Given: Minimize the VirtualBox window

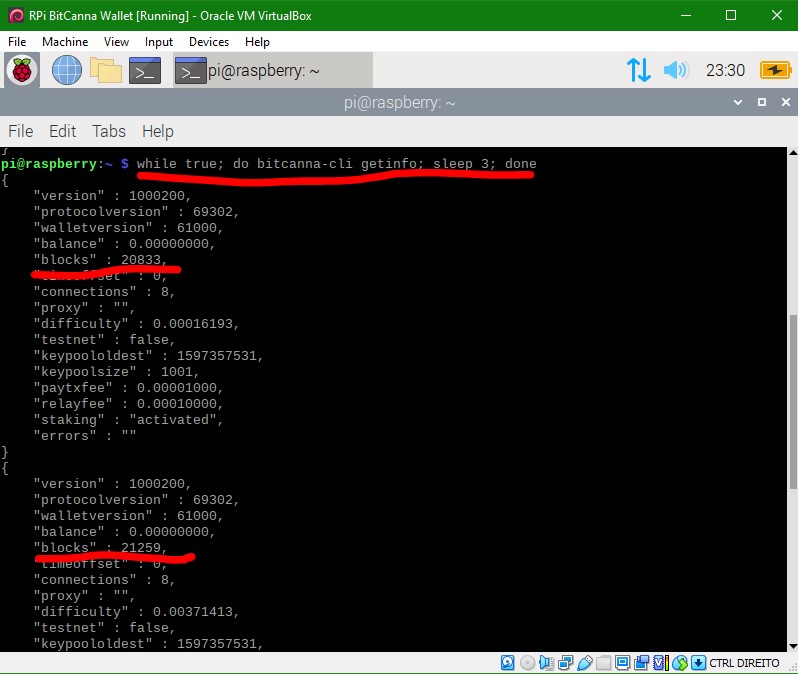Looking at the screenshot, I should 686,15.
